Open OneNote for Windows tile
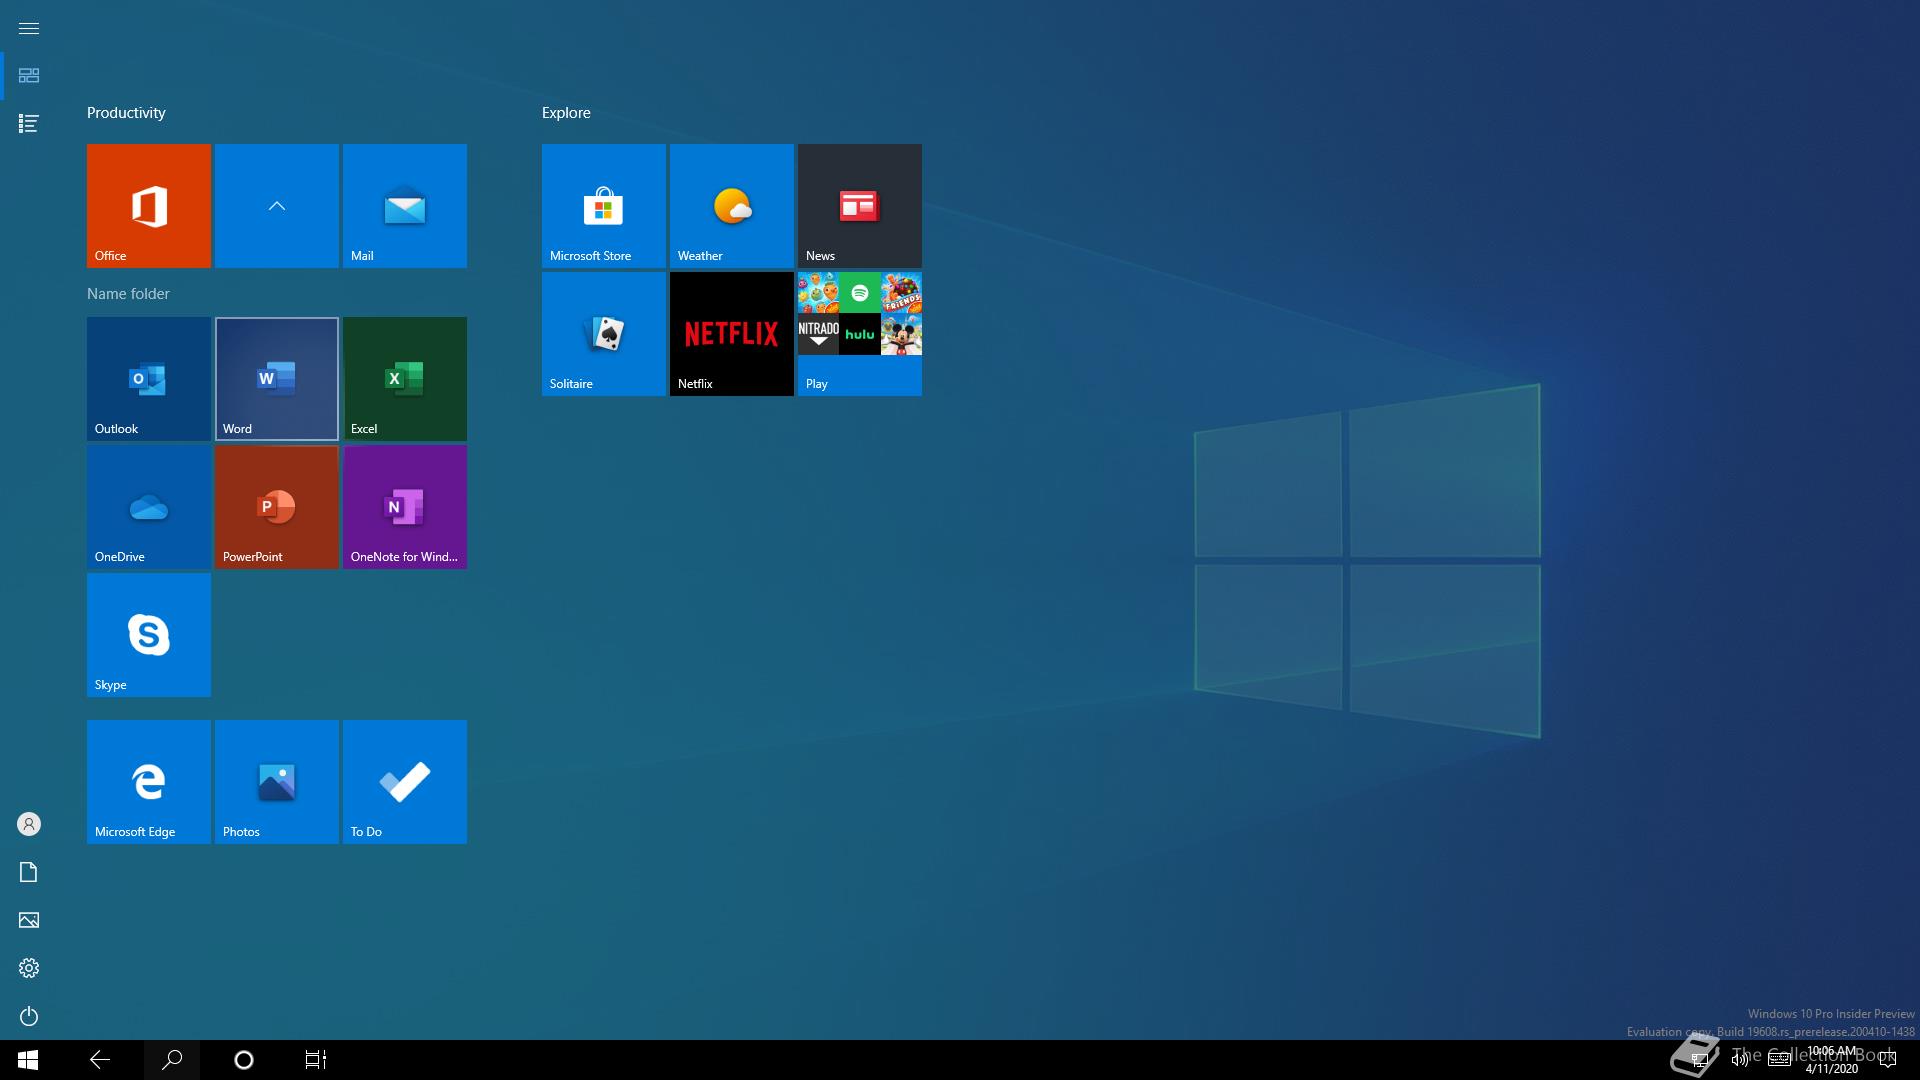1920x1080 pixels. (x=405, y=507)
